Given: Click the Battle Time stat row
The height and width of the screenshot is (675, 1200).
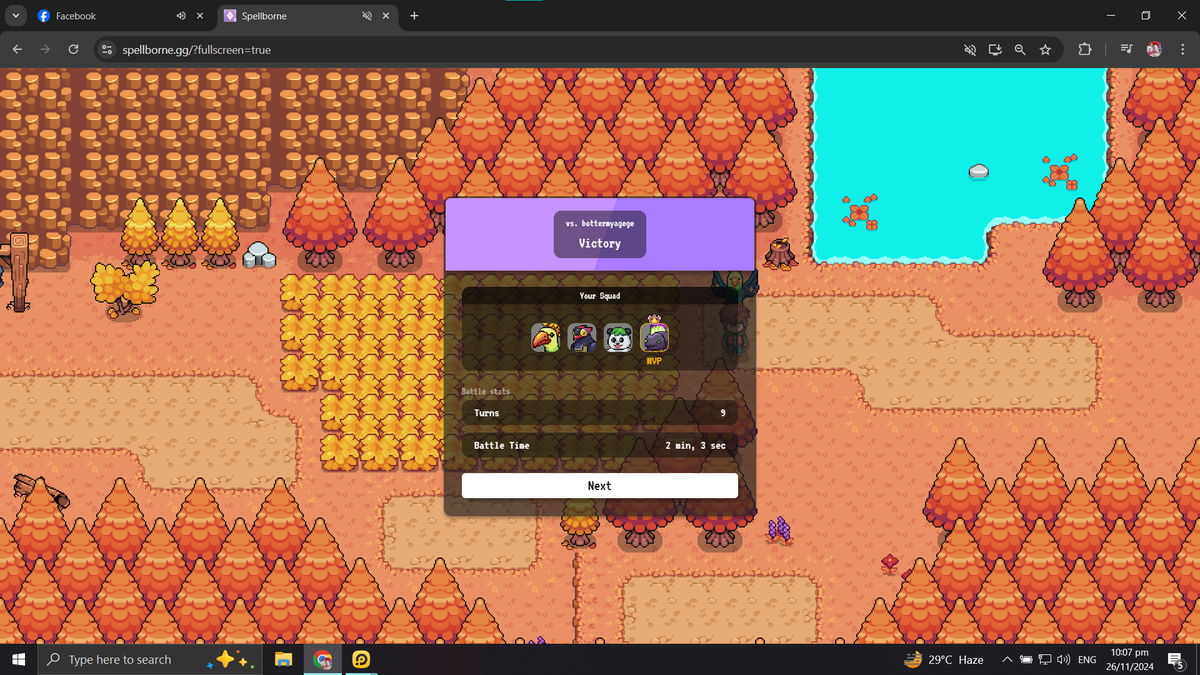Looking at the screenshot, I should point(600,445).
